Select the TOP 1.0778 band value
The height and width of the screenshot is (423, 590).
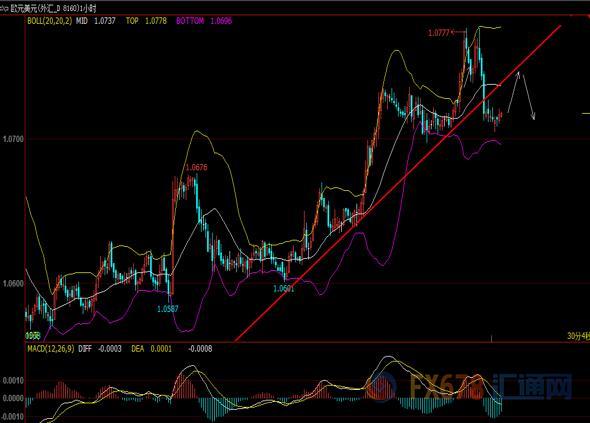(x=146, y=21)
